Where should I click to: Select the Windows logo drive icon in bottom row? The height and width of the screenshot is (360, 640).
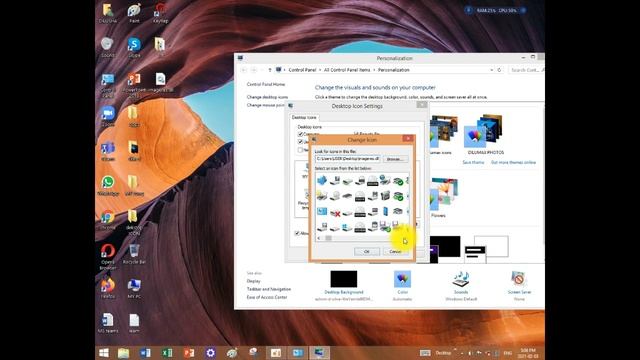[347, 227]
